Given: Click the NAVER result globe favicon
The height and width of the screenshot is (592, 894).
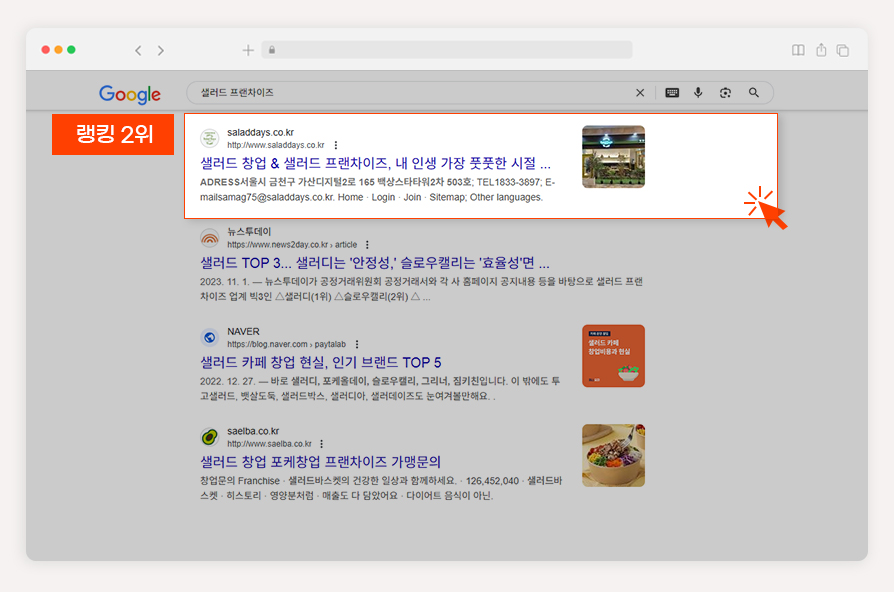Looking at the screenshot, I should (x=209, y=338).
